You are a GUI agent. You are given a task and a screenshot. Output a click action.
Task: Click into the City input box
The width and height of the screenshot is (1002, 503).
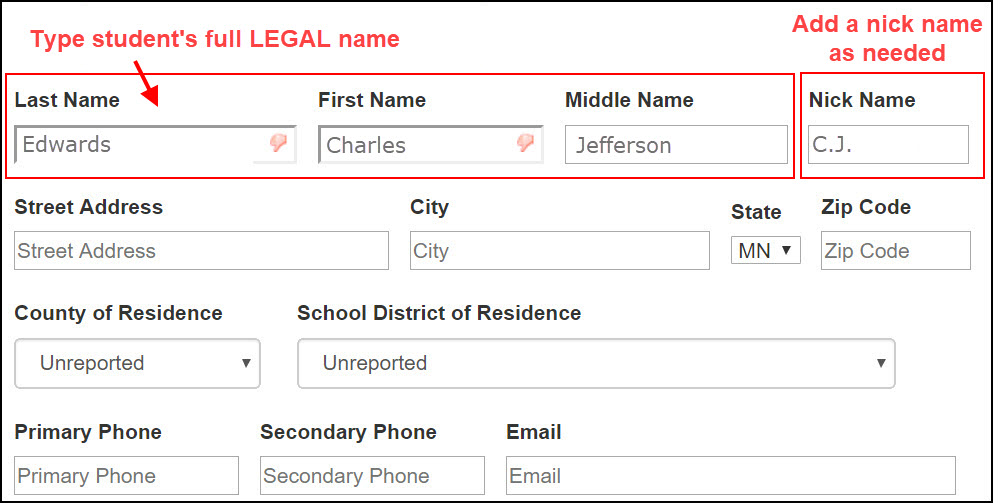(x=560, y=251)
